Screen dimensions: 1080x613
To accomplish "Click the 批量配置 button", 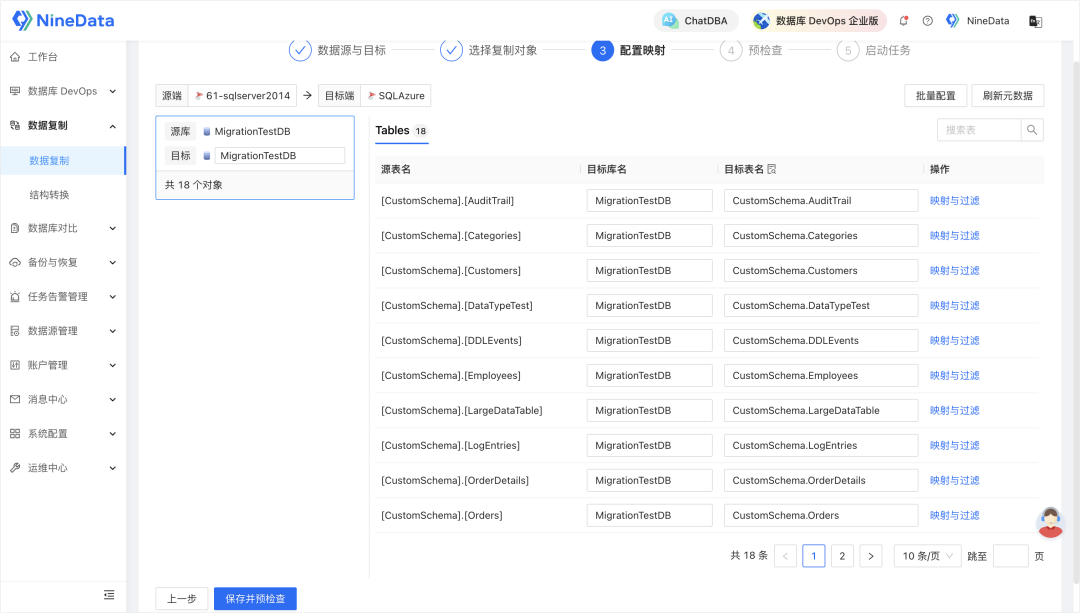I will (935, 96).
